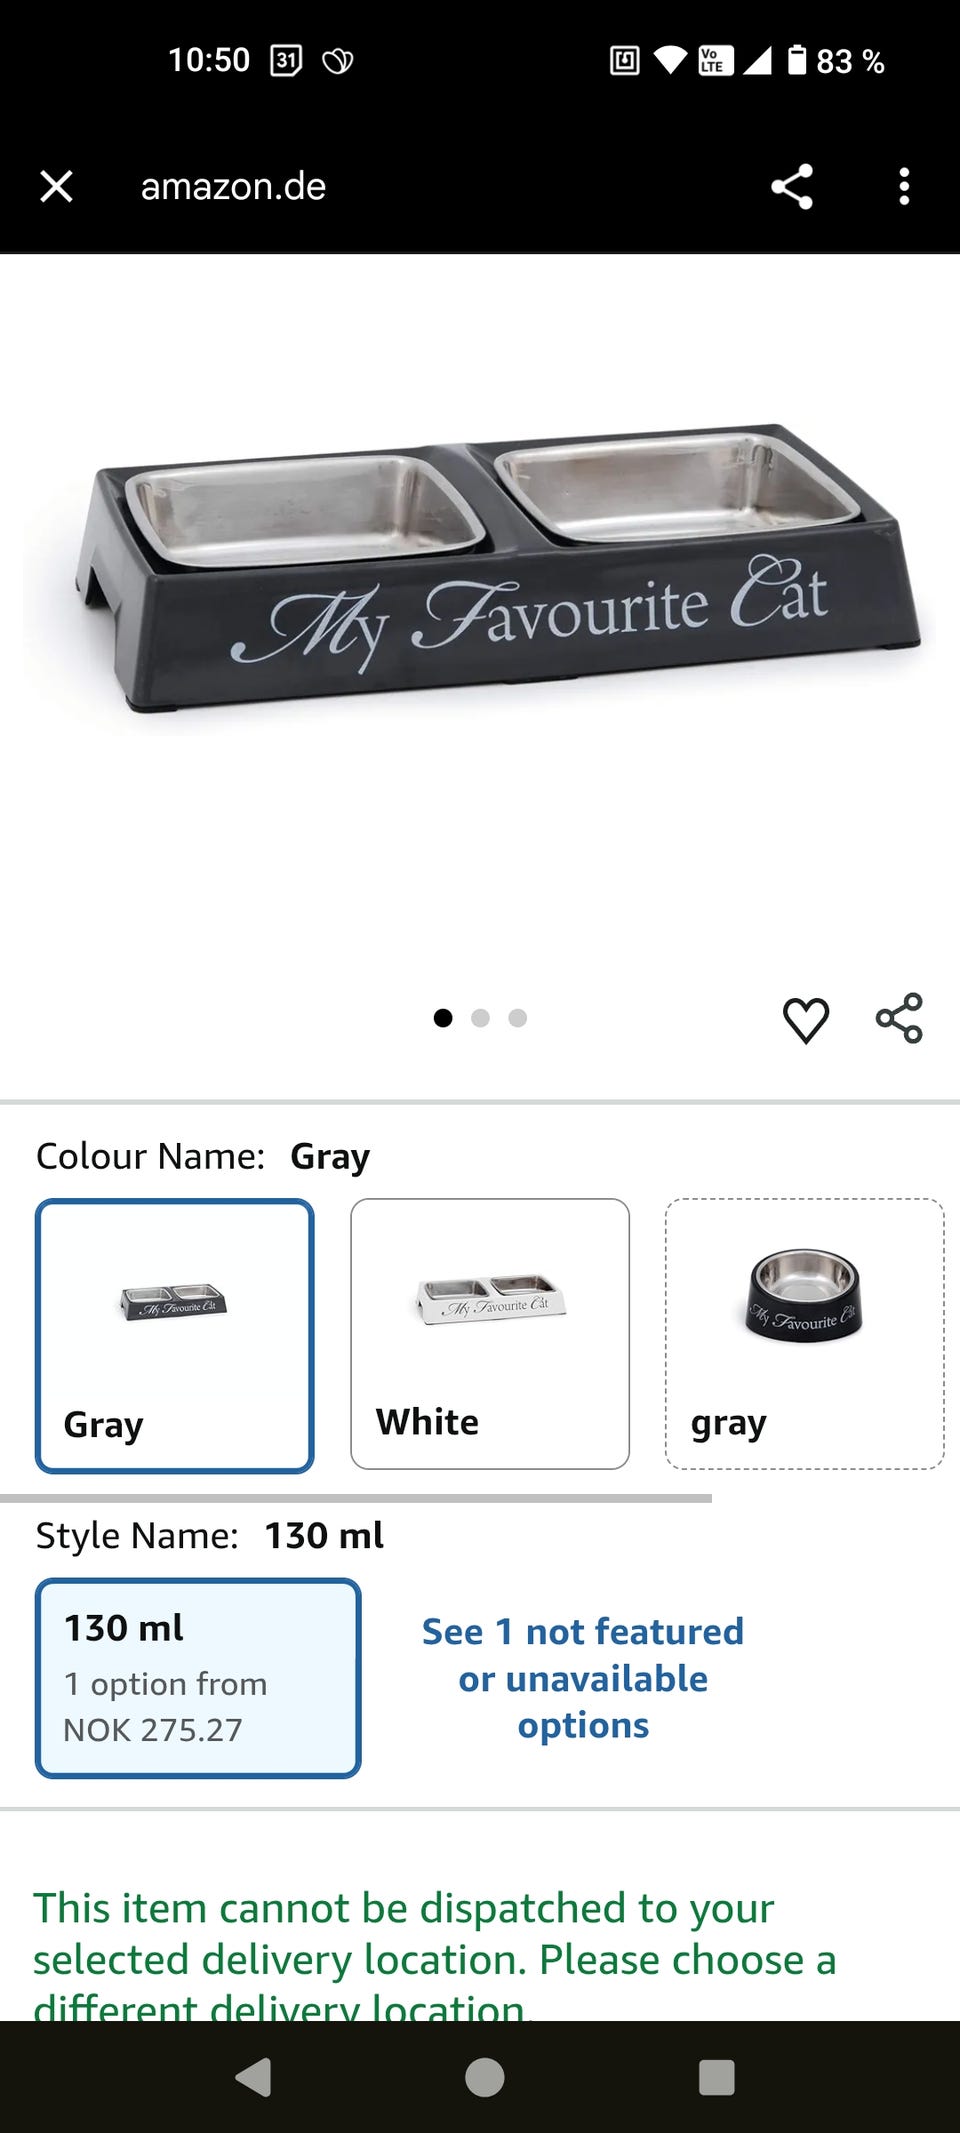Add product to wishlist with heart icon
The image size is (960, 2133).
(x=805, y=1020)
